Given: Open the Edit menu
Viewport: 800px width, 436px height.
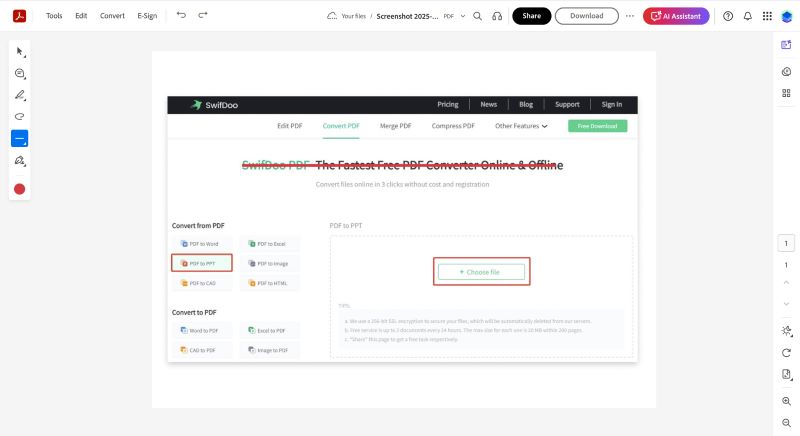Looking at the screenshot, I should point(81,16).
